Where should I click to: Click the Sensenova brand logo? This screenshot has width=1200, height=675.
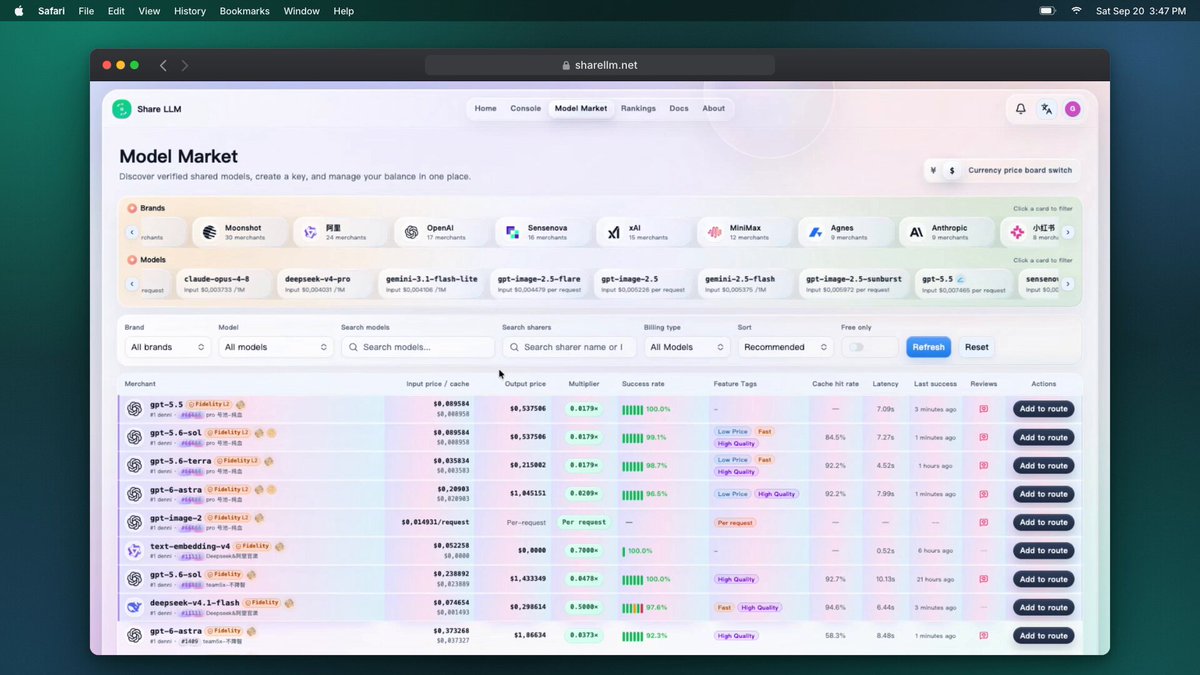(x=512, y=232)
